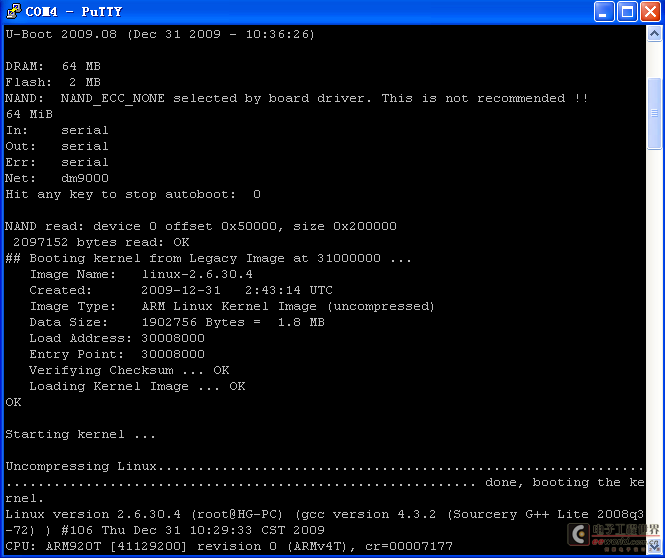Click the 'COM4 - PuTTY' title text
The height and width of the screenshot is (558, 665).
coord(74,11)
